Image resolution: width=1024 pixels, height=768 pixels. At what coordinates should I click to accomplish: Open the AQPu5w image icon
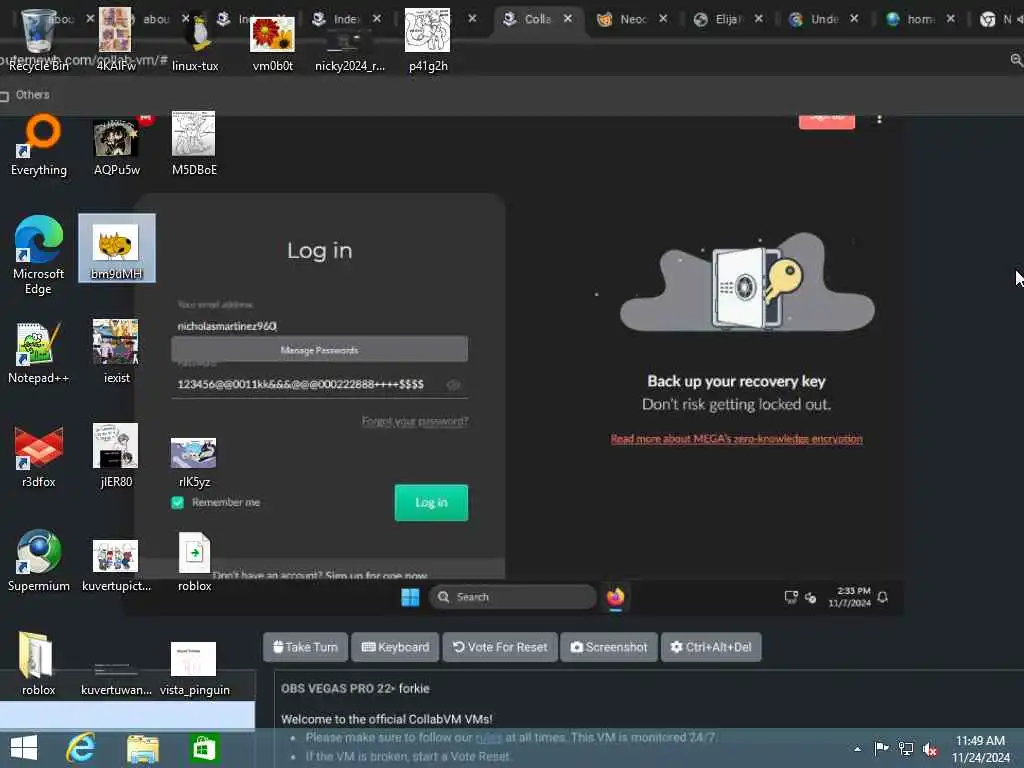click(x=116, y=146)
